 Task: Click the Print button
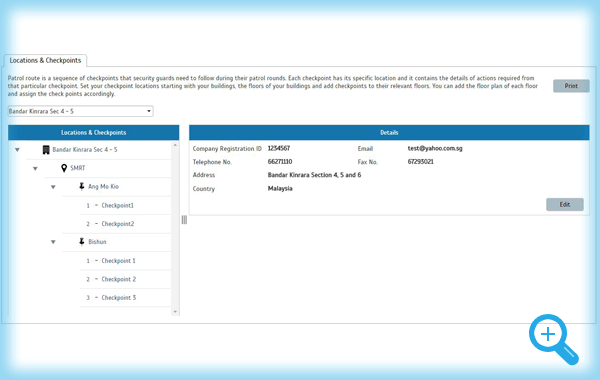click(x=571, y=86)
